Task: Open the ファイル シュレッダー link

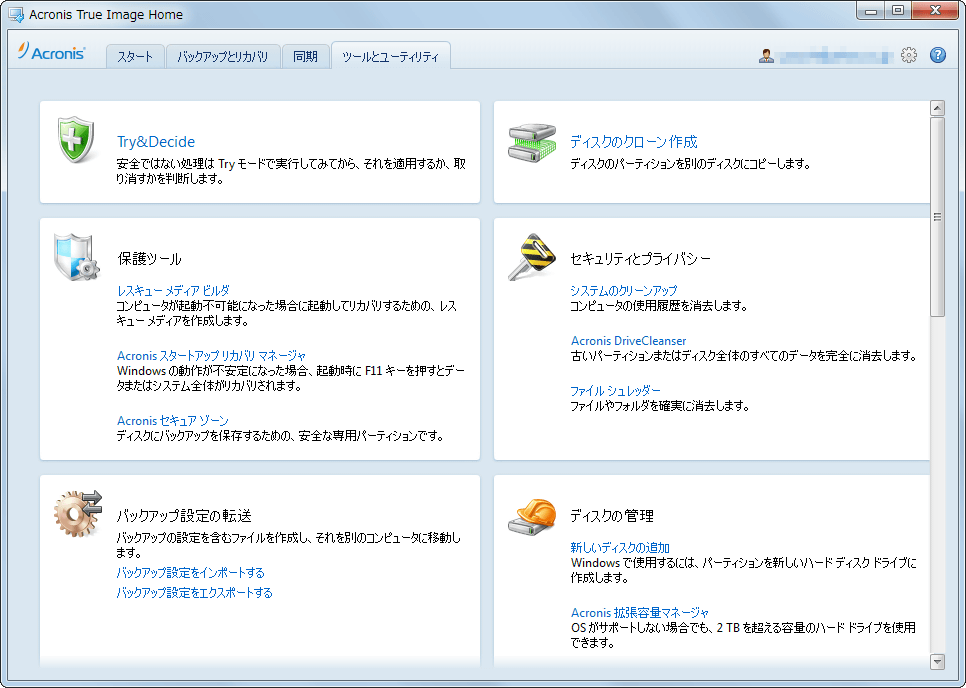Action: click(x=615, y=391)
